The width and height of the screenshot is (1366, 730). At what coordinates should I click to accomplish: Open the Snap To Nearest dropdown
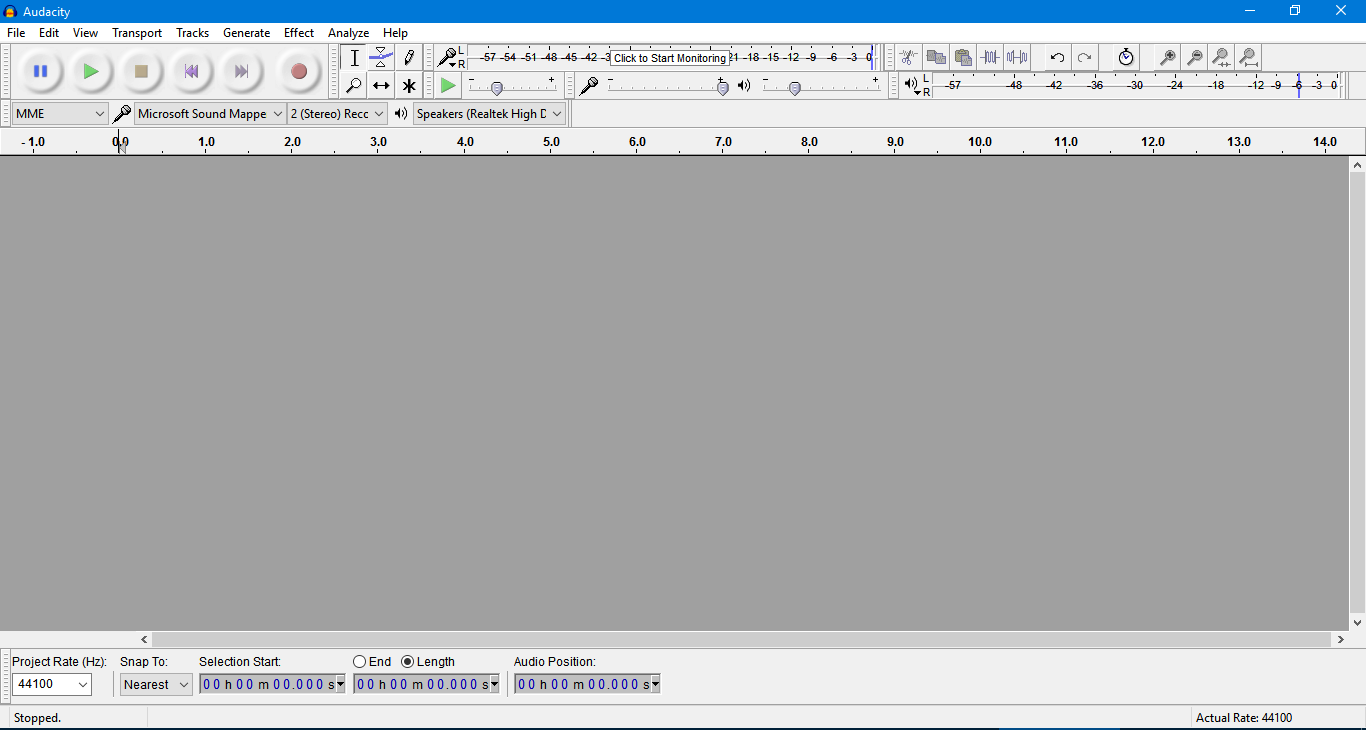click(156, 684)
